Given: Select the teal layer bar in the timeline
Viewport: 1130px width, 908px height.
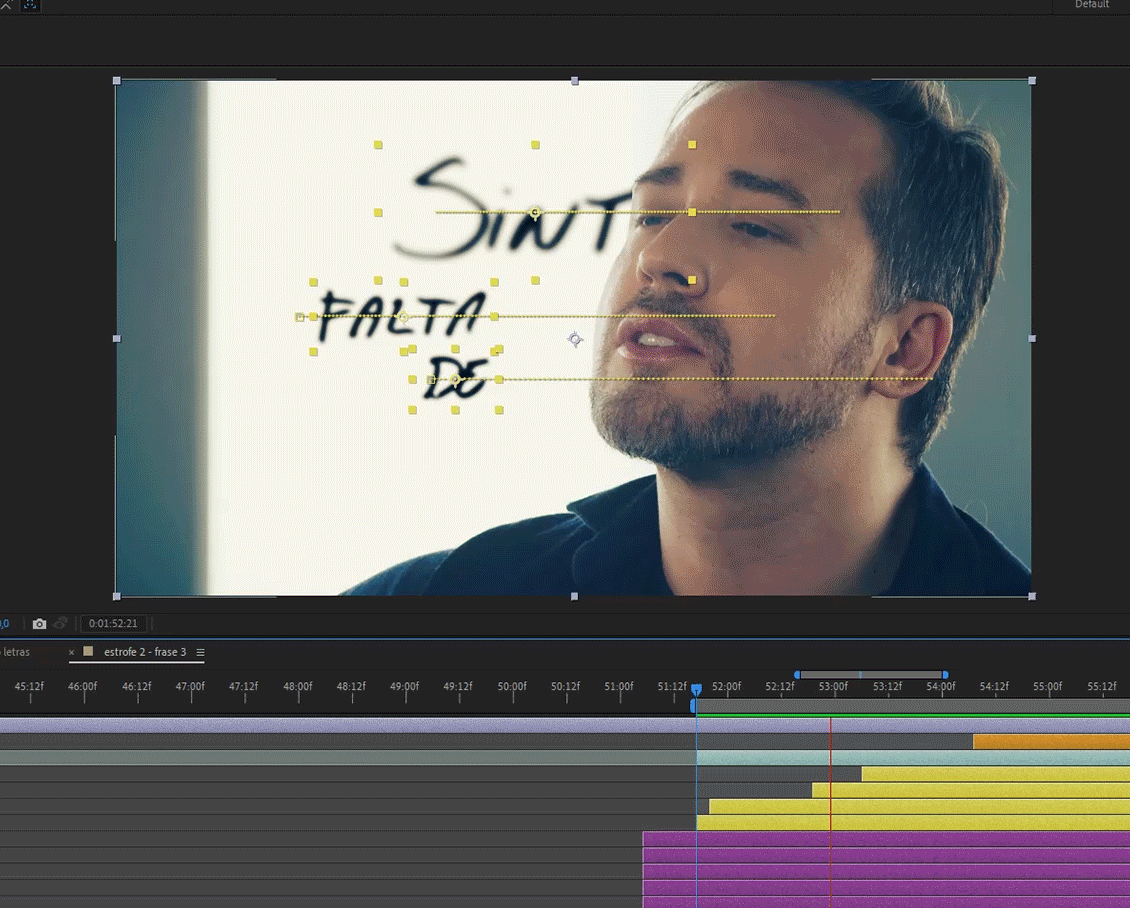Looking at the screenshot, I should point(913,757).
